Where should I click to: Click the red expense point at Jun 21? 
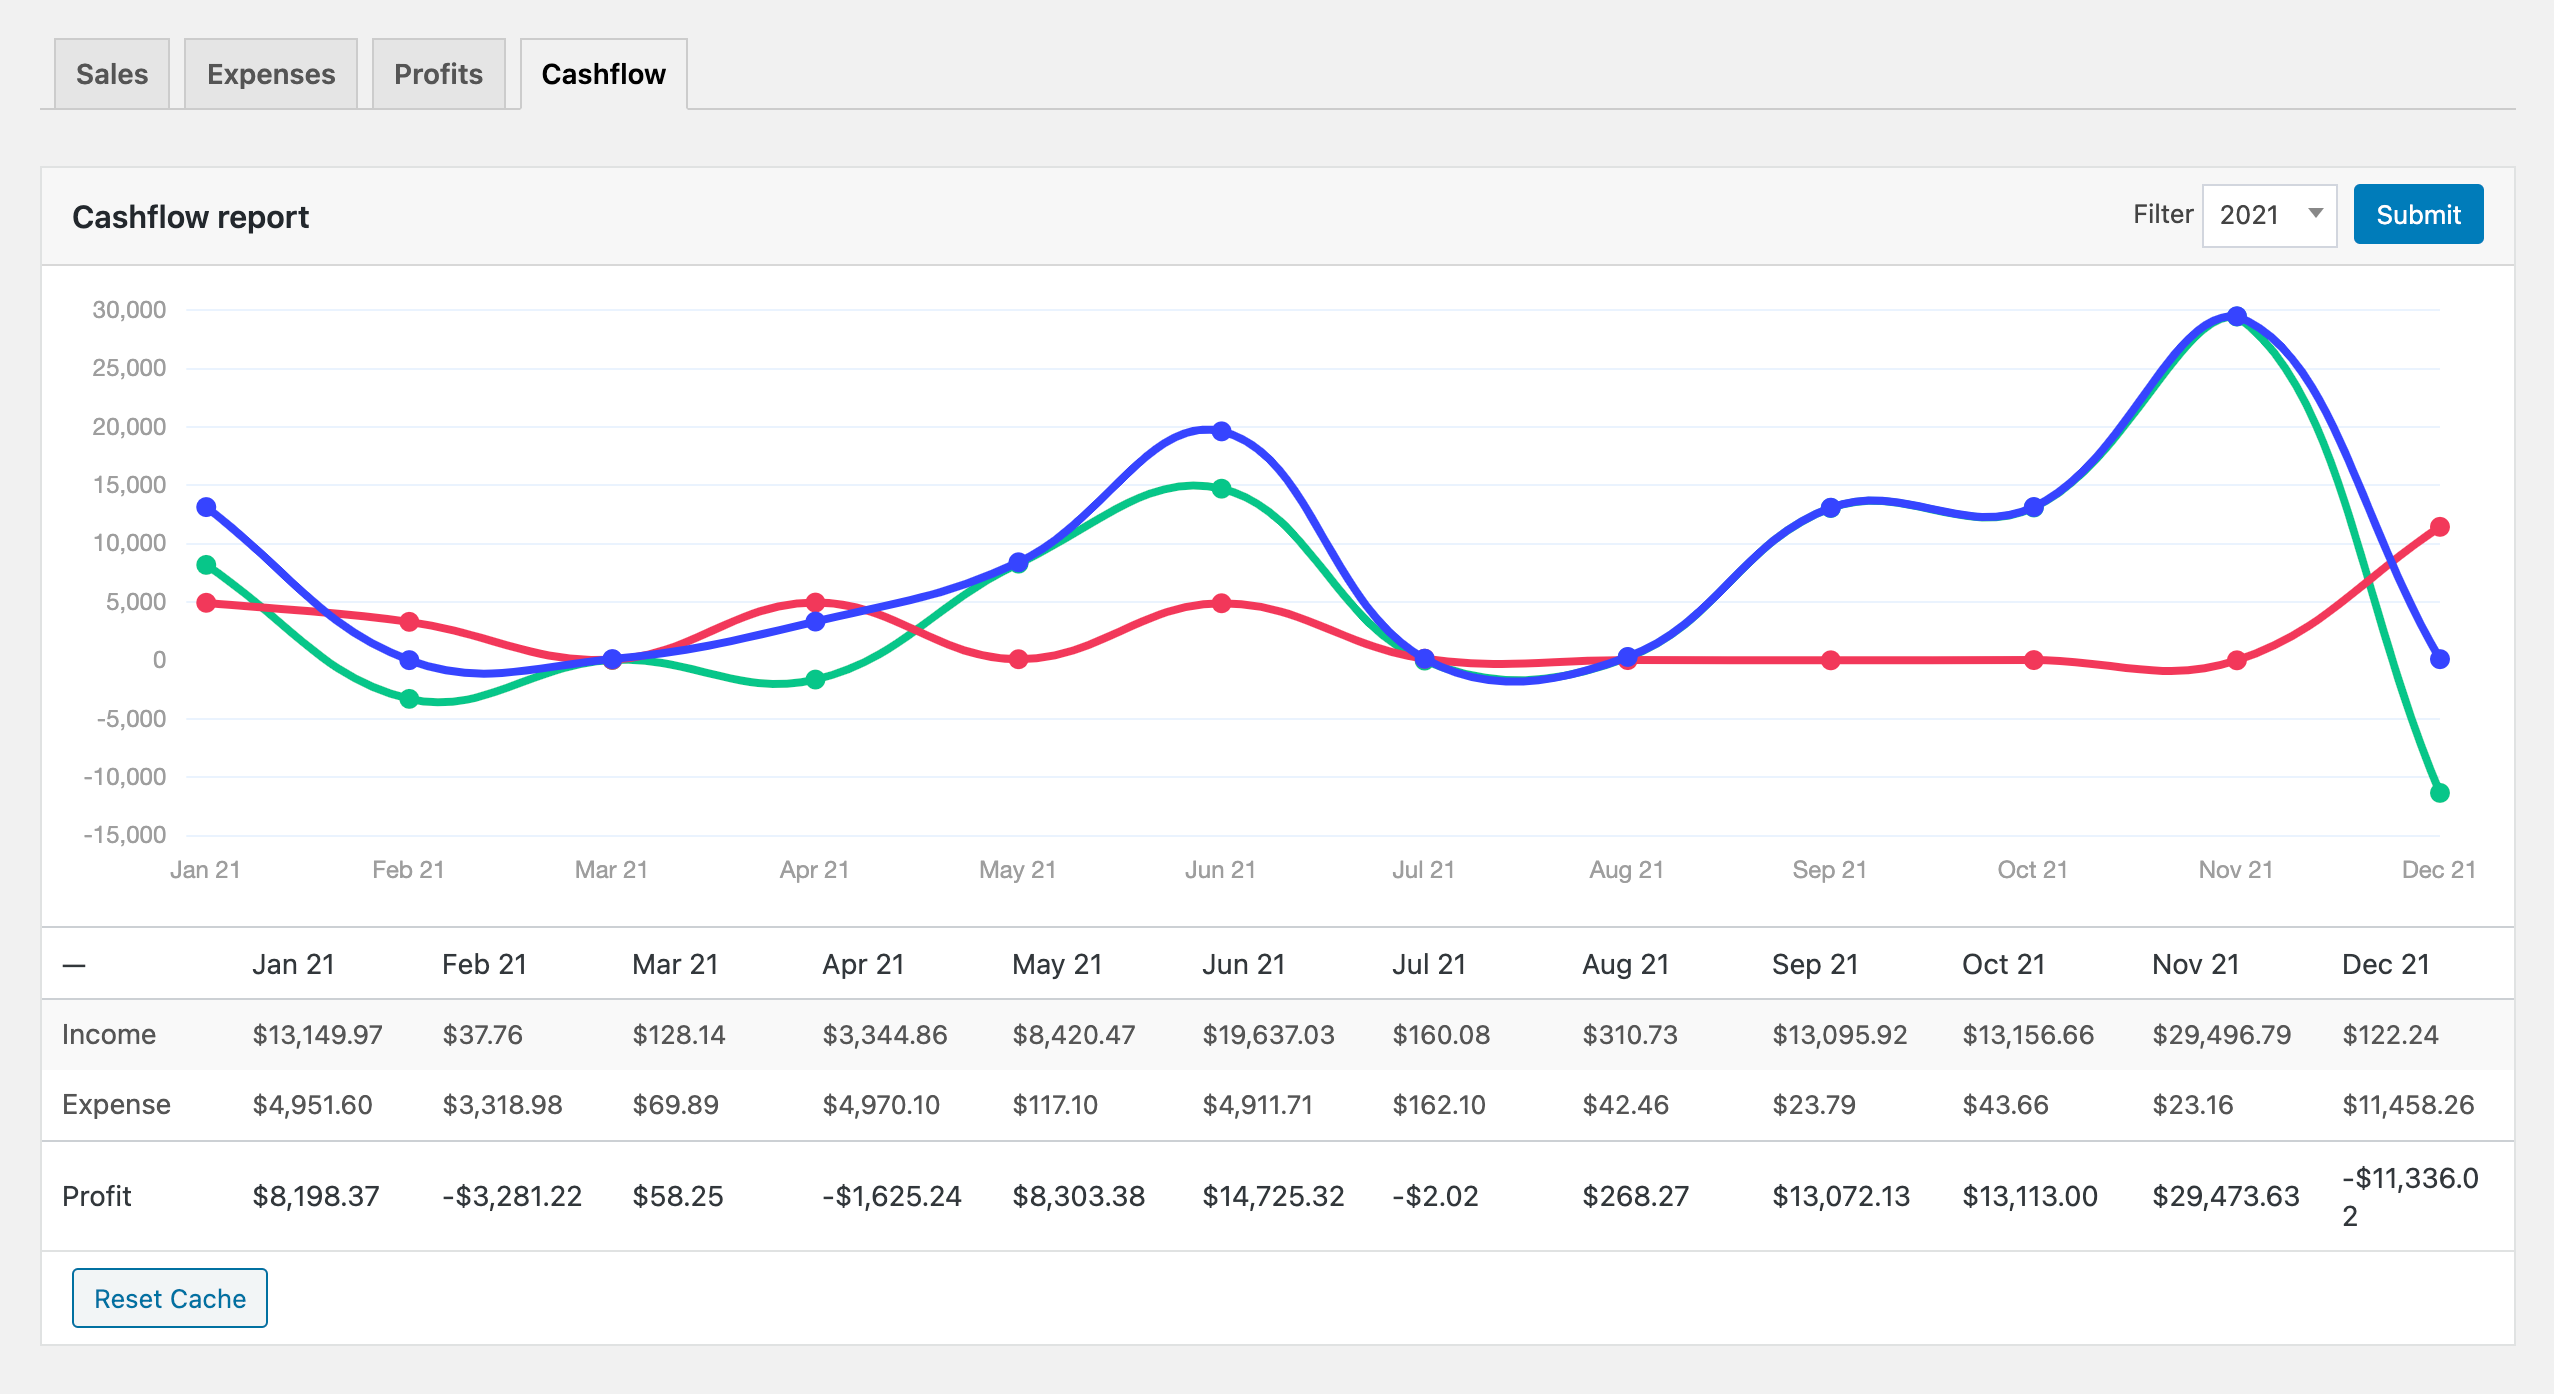[1221, 603]
